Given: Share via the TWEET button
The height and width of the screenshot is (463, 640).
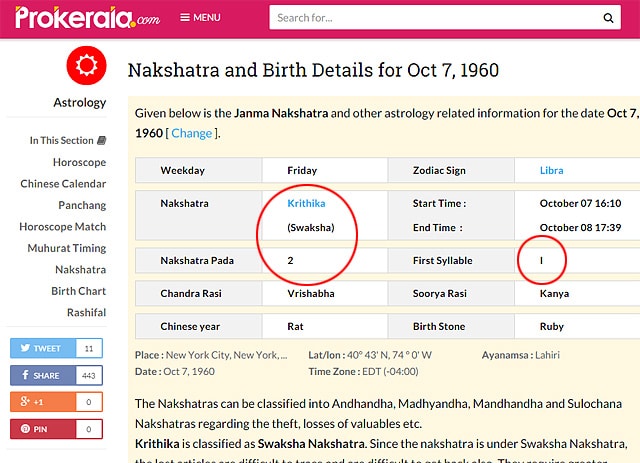Looking at the screenshot, I should point(43,348).
